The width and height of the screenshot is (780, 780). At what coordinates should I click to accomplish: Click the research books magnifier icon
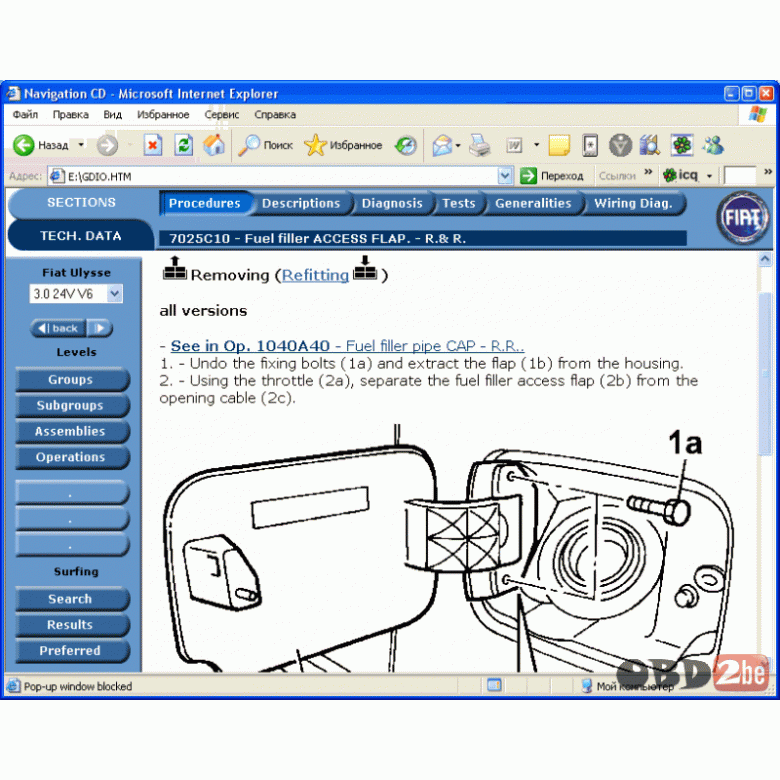point(650,145)
